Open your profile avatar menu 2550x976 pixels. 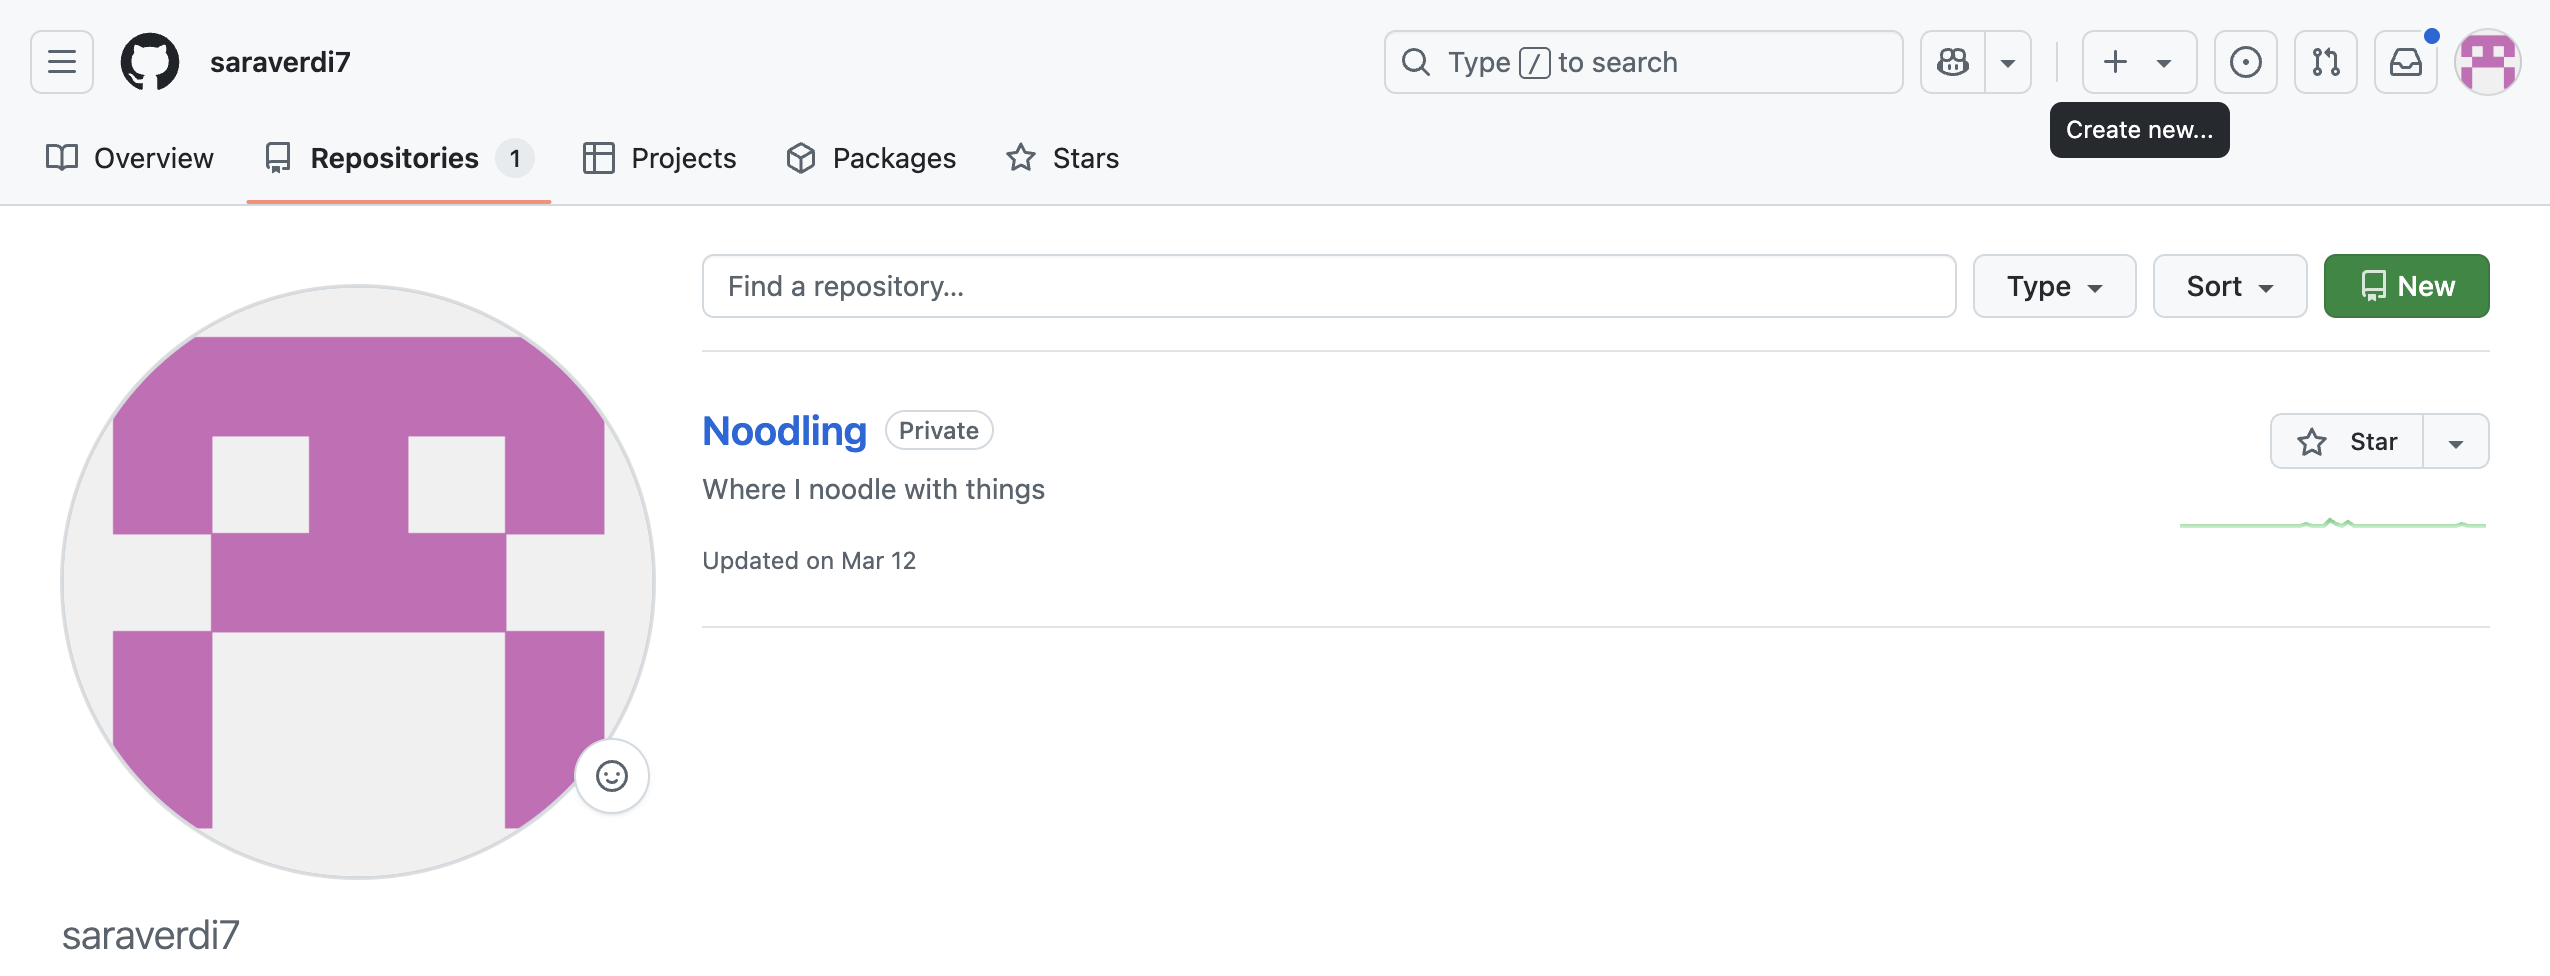[x=2489, y=61]
